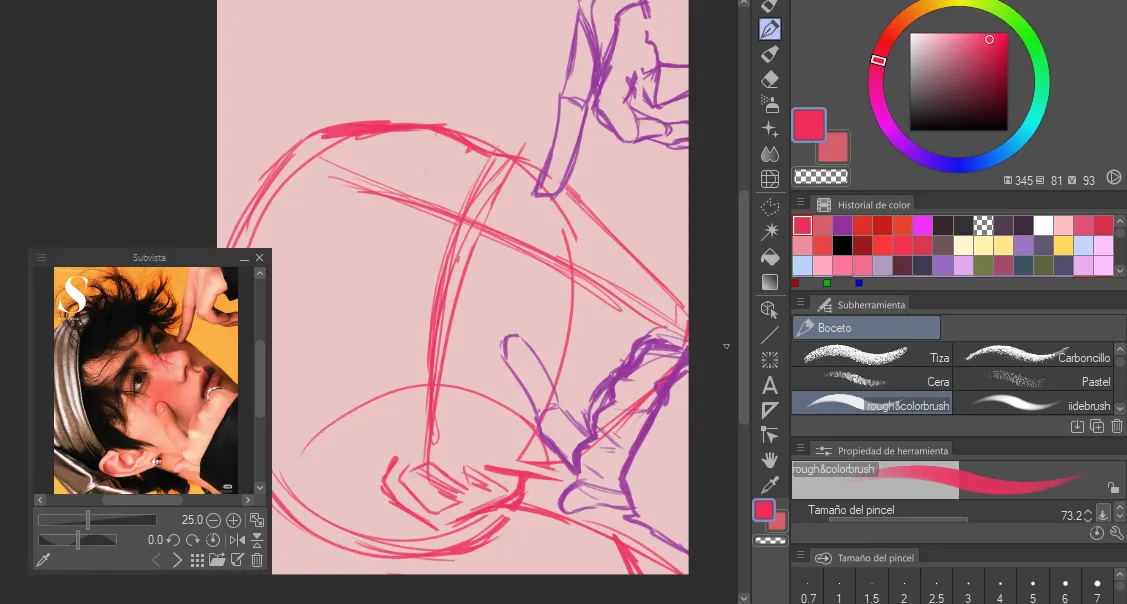Choose the iidebrush brush
Screen dimensions: 1127x604
(1032, 403)
